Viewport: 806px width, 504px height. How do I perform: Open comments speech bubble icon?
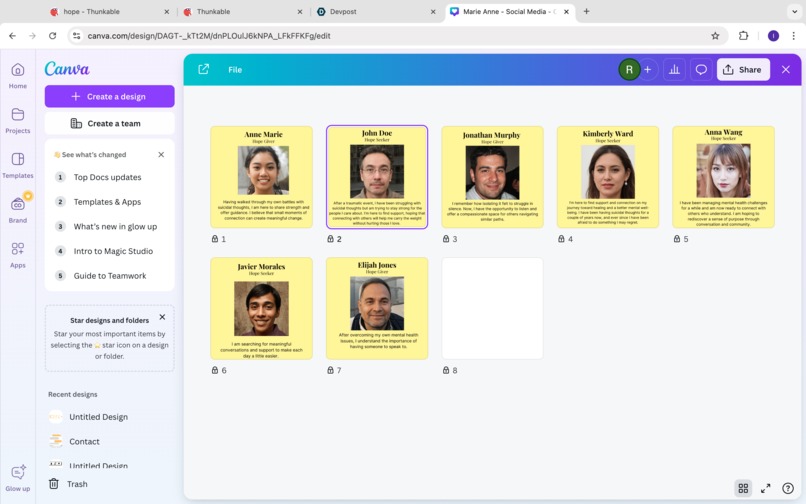click(701, 69)
